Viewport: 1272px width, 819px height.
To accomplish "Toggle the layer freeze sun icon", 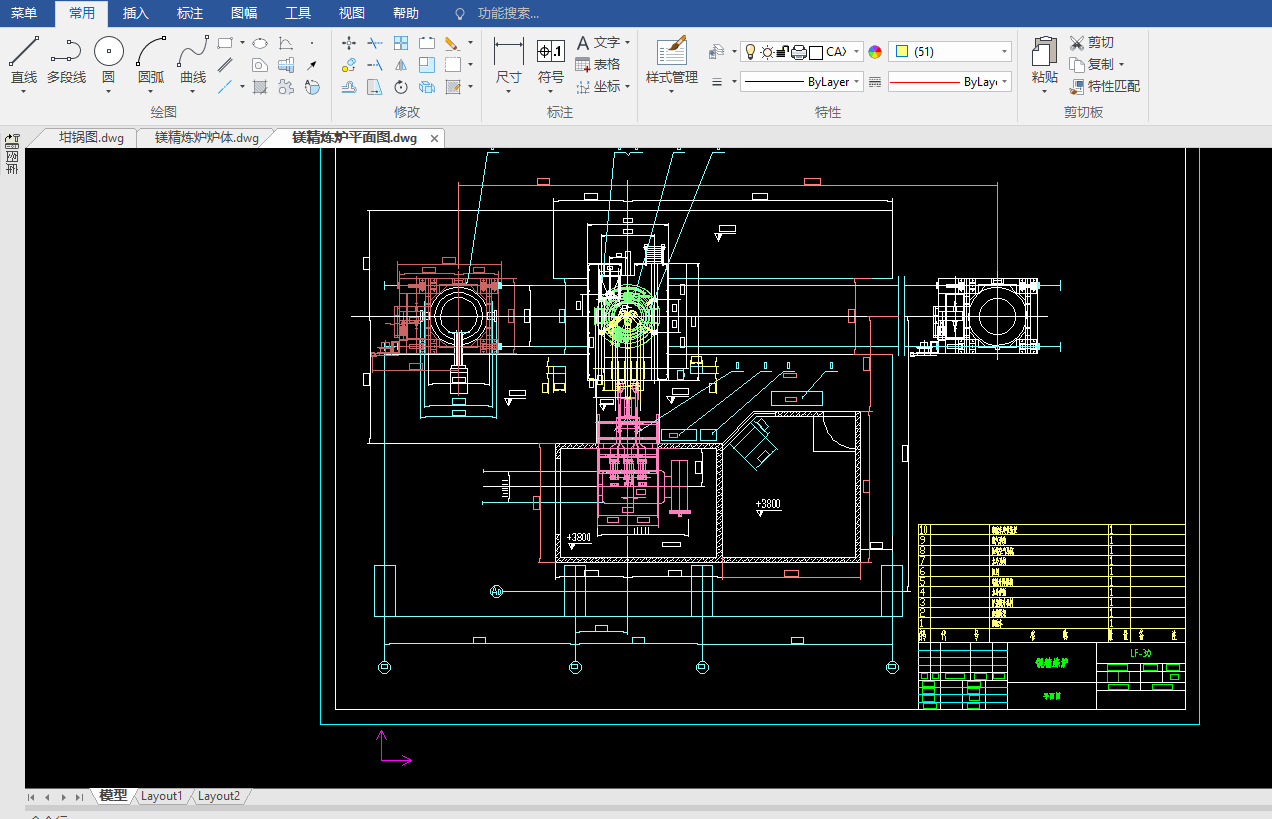I will pyautogui.click(x=766, y=52).
